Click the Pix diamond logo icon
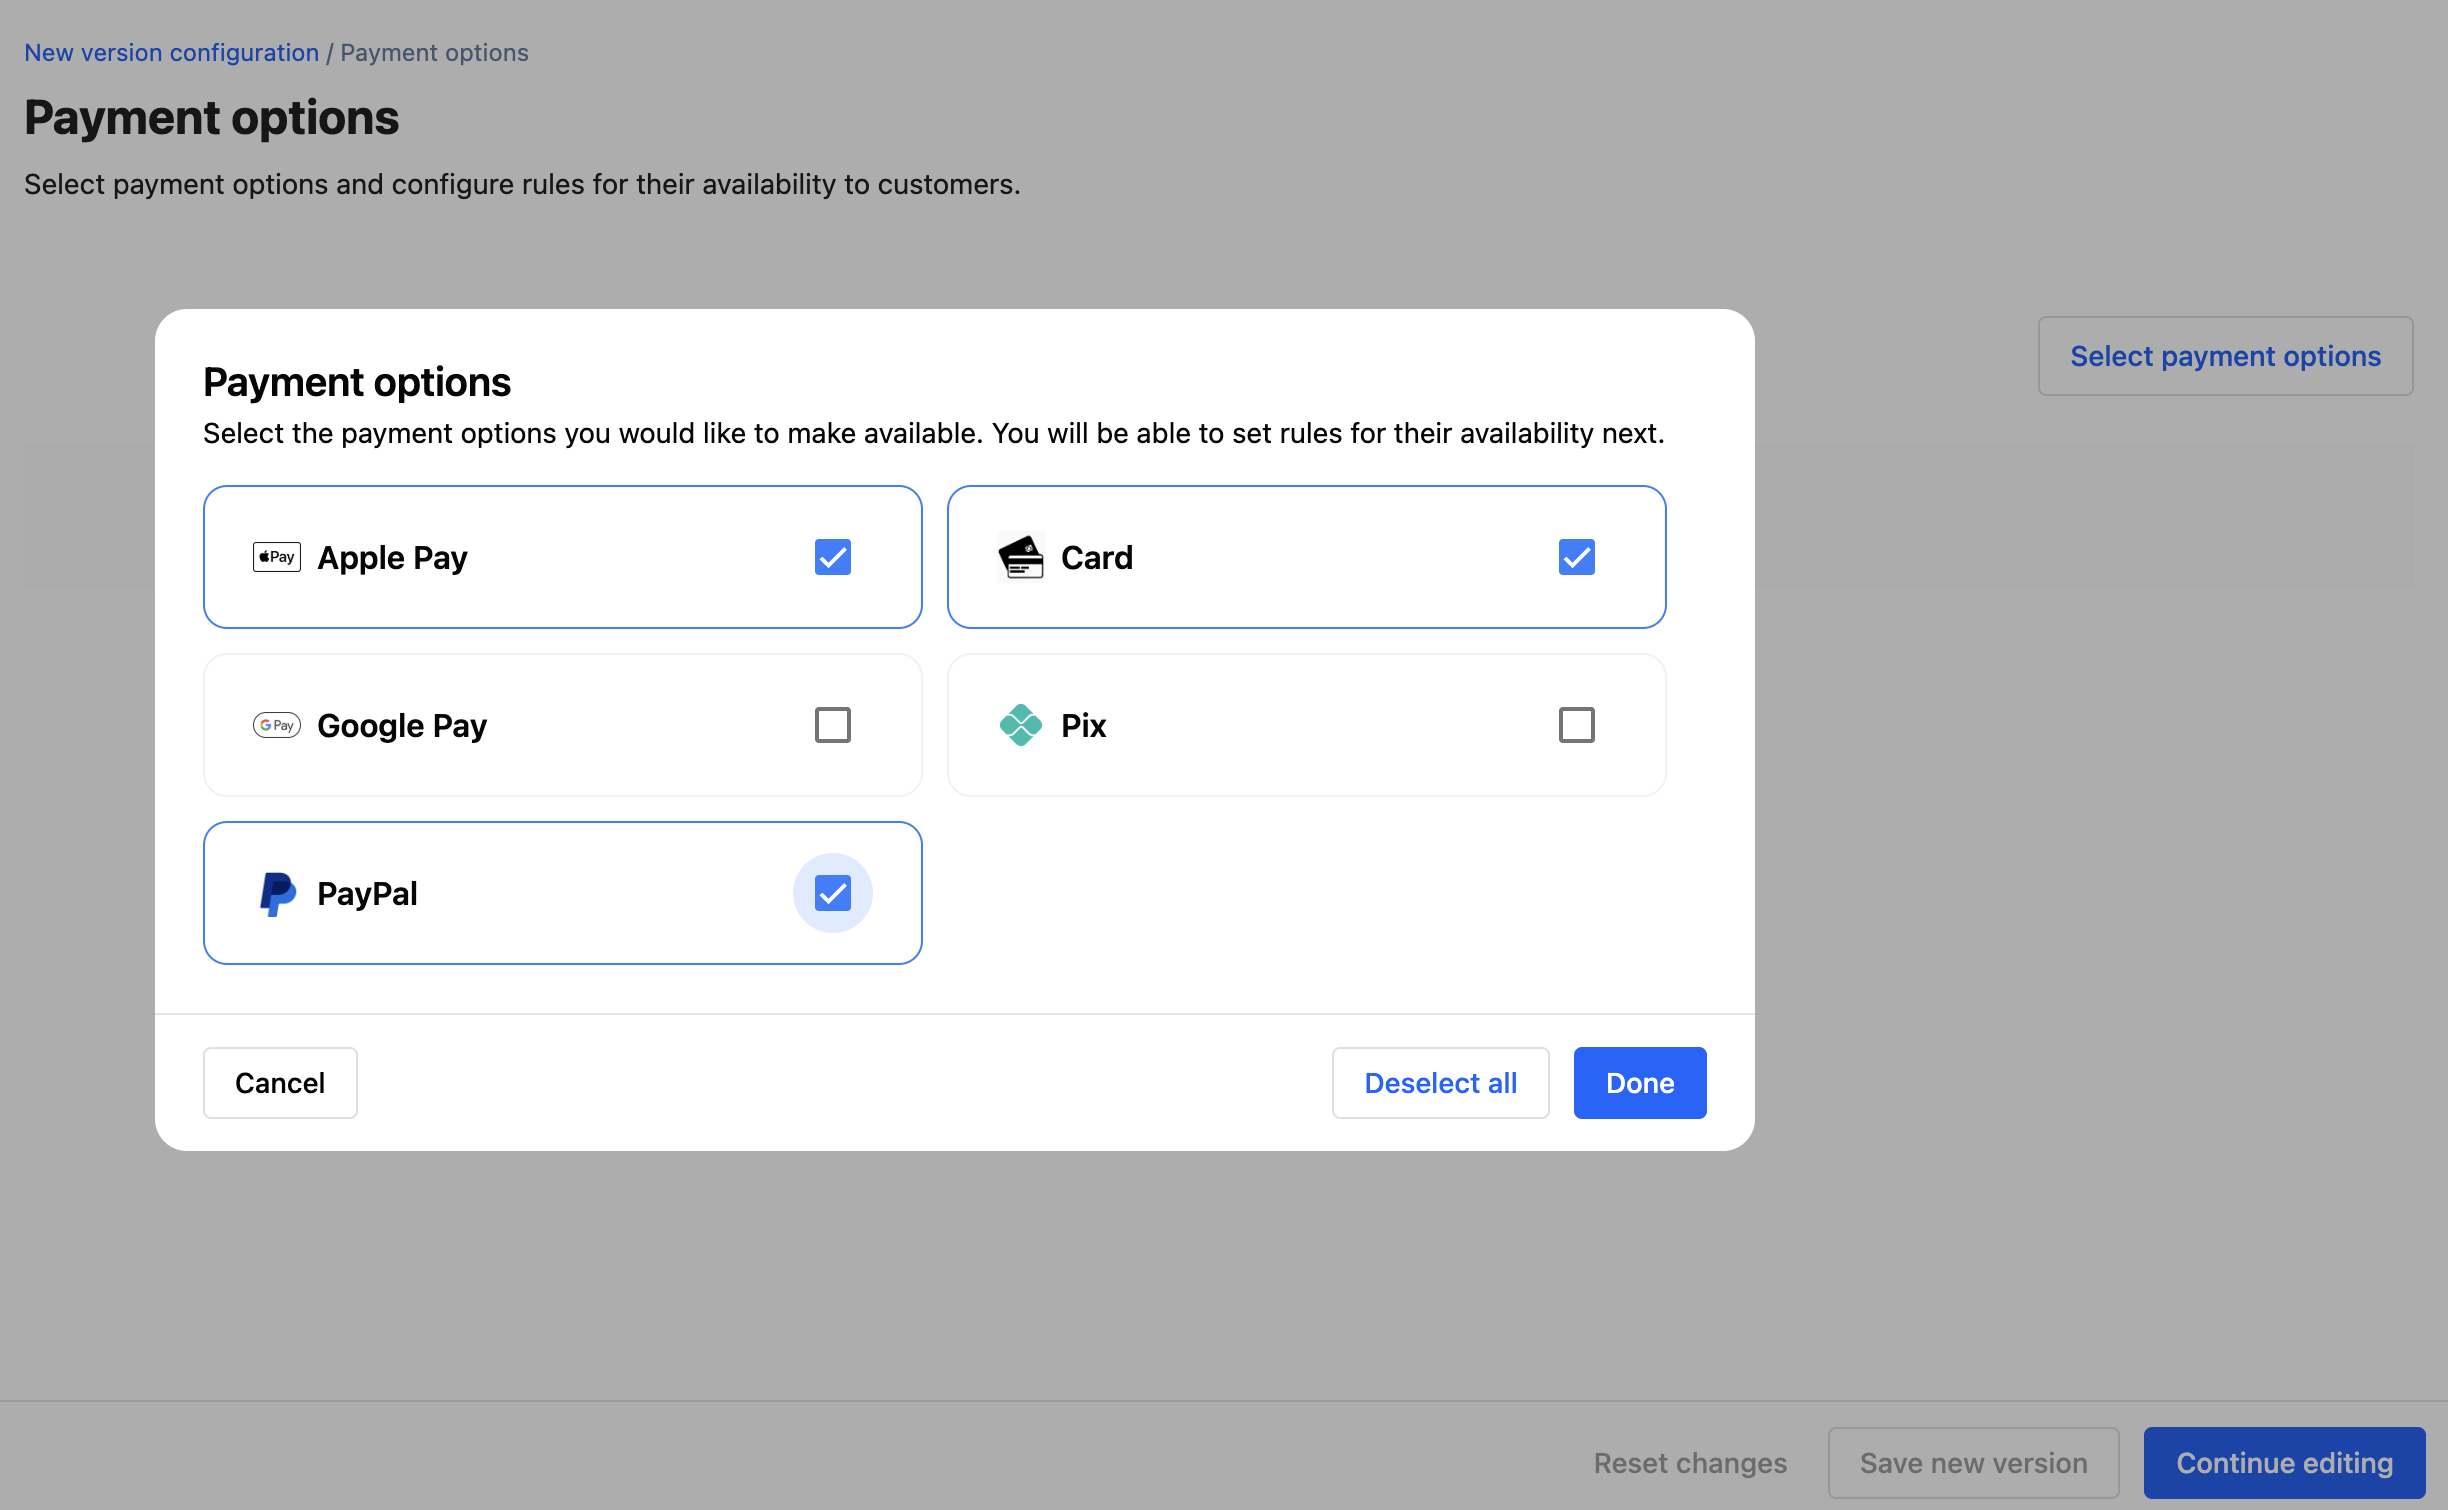This screenshot has height=1510, width=2448. (x=1020, y=725)
